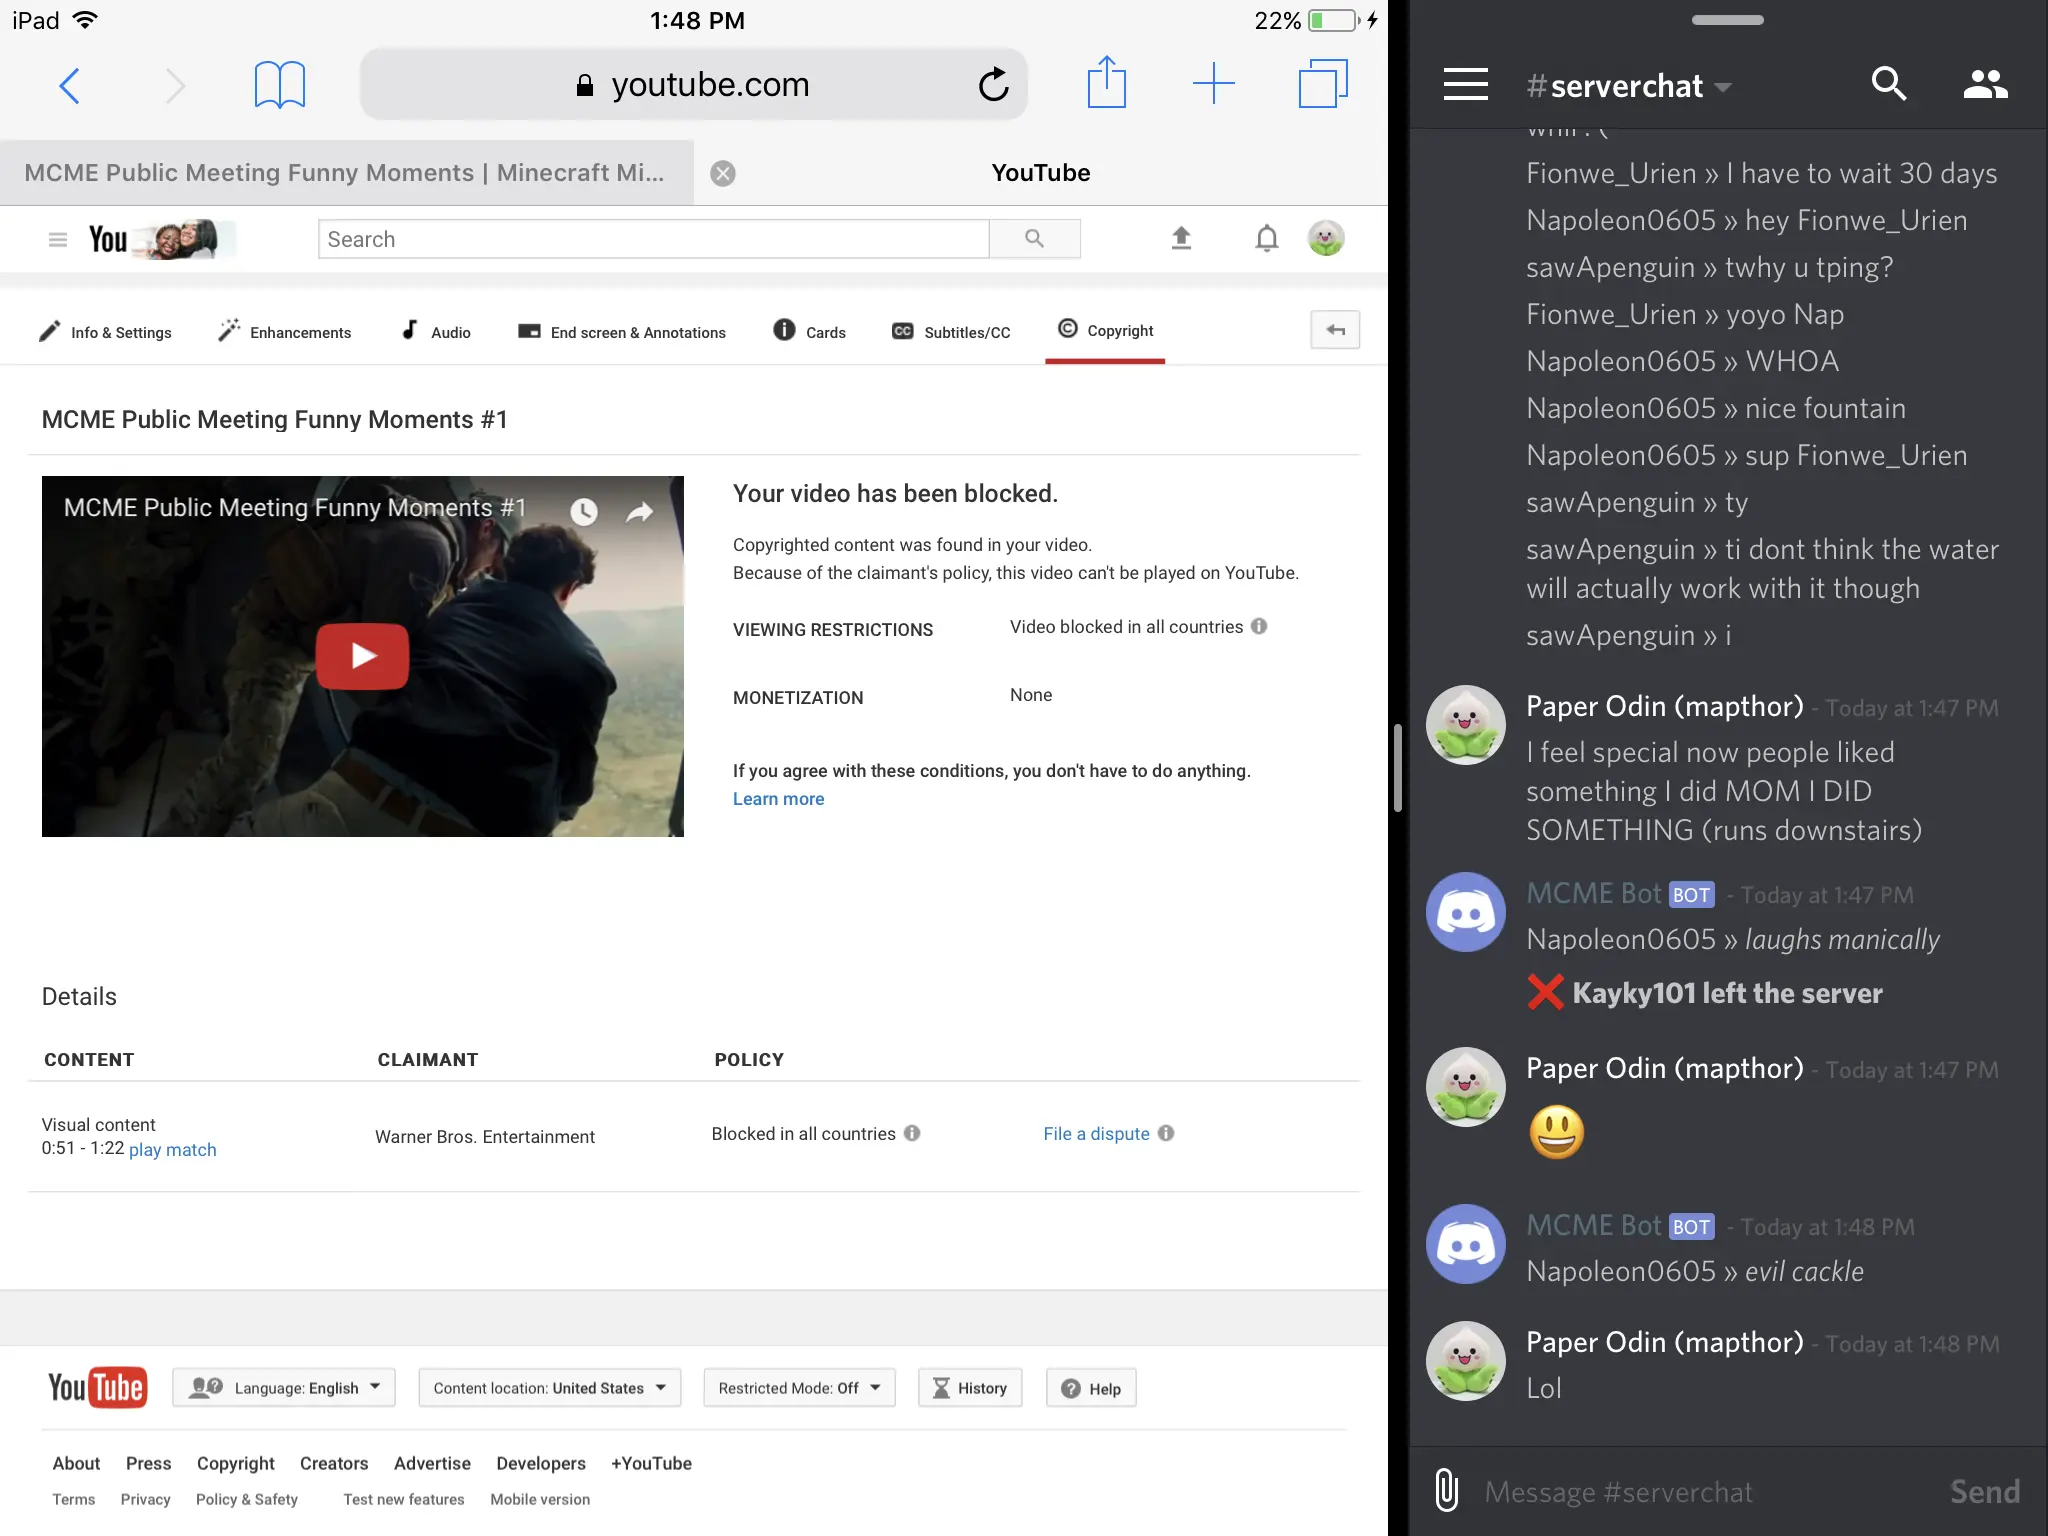Add new Safari tab with plus
Image resolution: width=2048 pixels, height=1536 pixels.
pos(1214,83)
